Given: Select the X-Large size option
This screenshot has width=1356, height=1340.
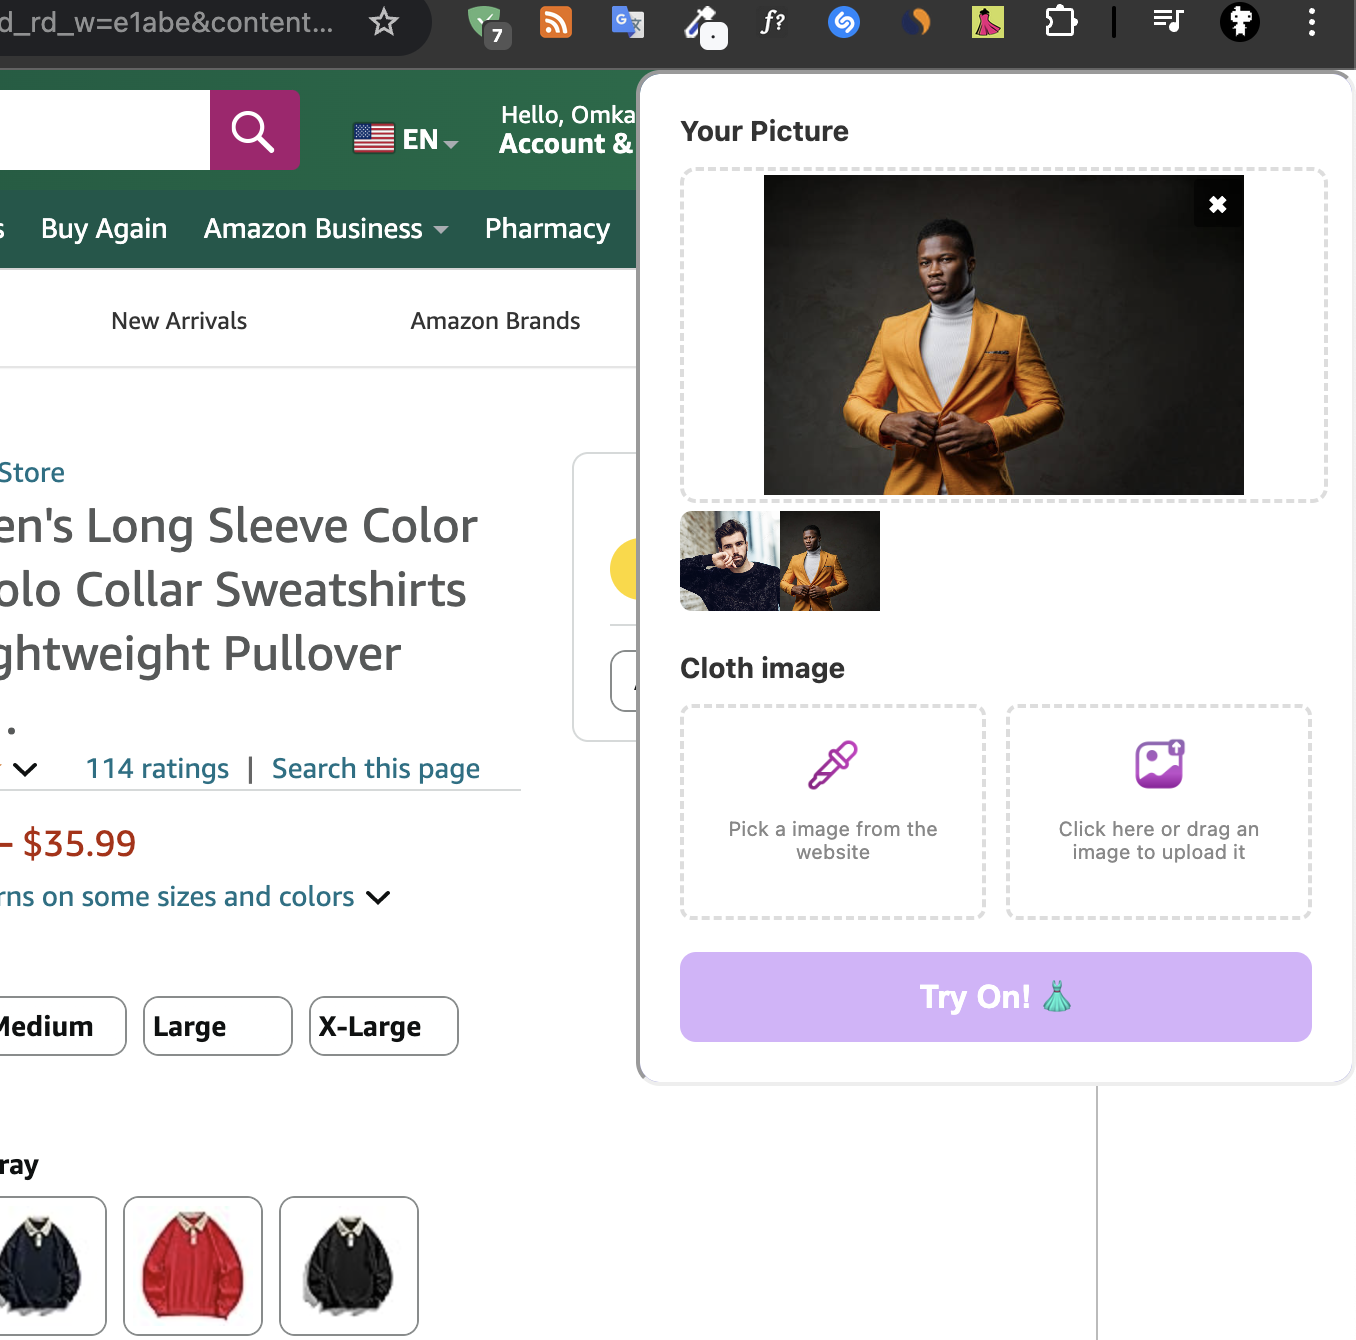Looking at the screenshot, I should pos(383,1026).
